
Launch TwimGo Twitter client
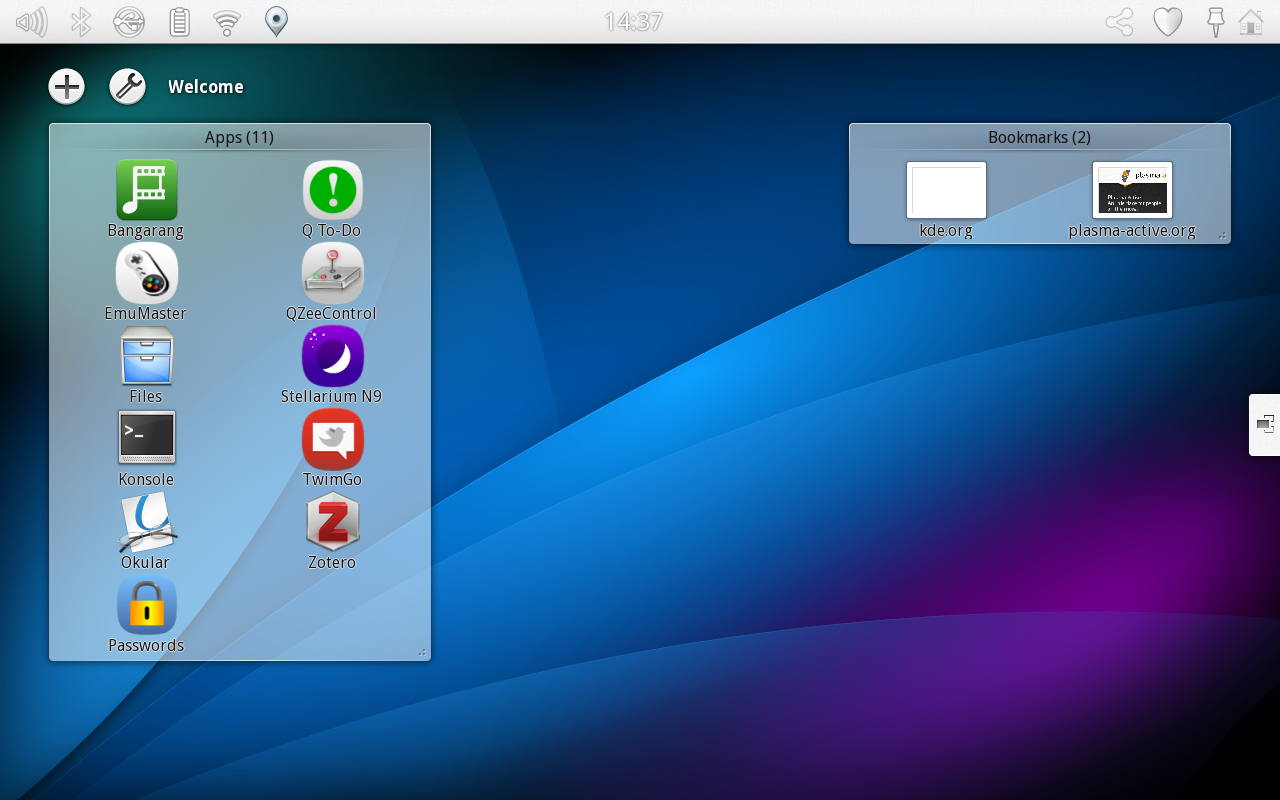[332, 439]
